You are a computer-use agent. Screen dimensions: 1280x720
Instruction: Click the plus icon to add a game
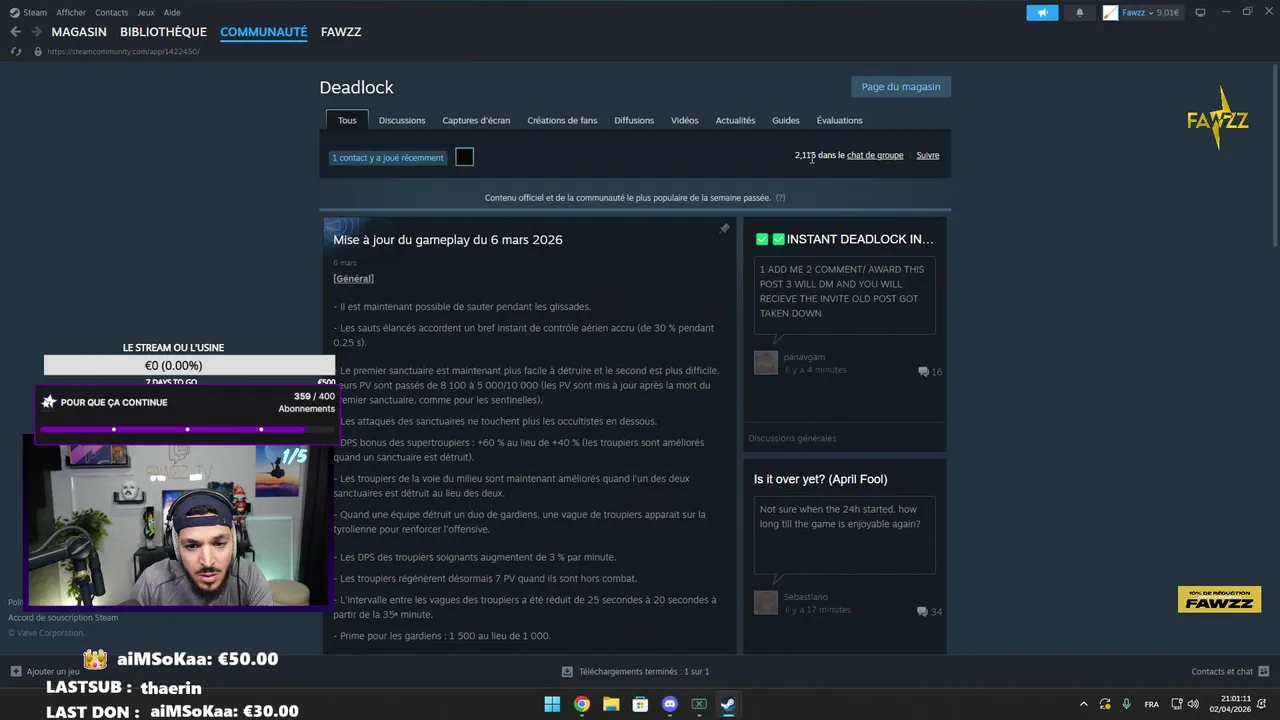coord(16,671)
